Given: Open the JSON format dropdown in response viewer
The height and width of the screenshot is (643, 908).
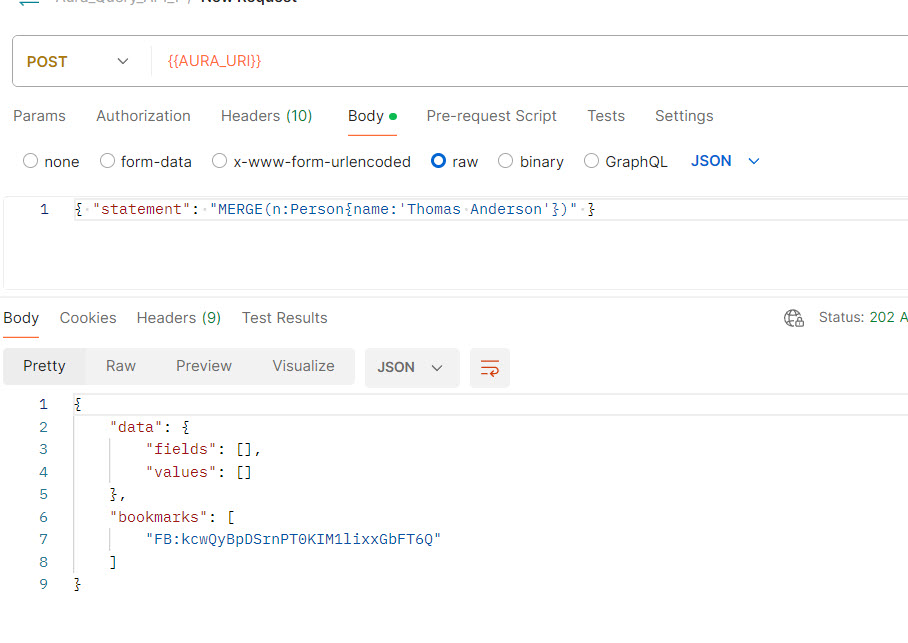Looking at the screenshot, I should point(411,367).
